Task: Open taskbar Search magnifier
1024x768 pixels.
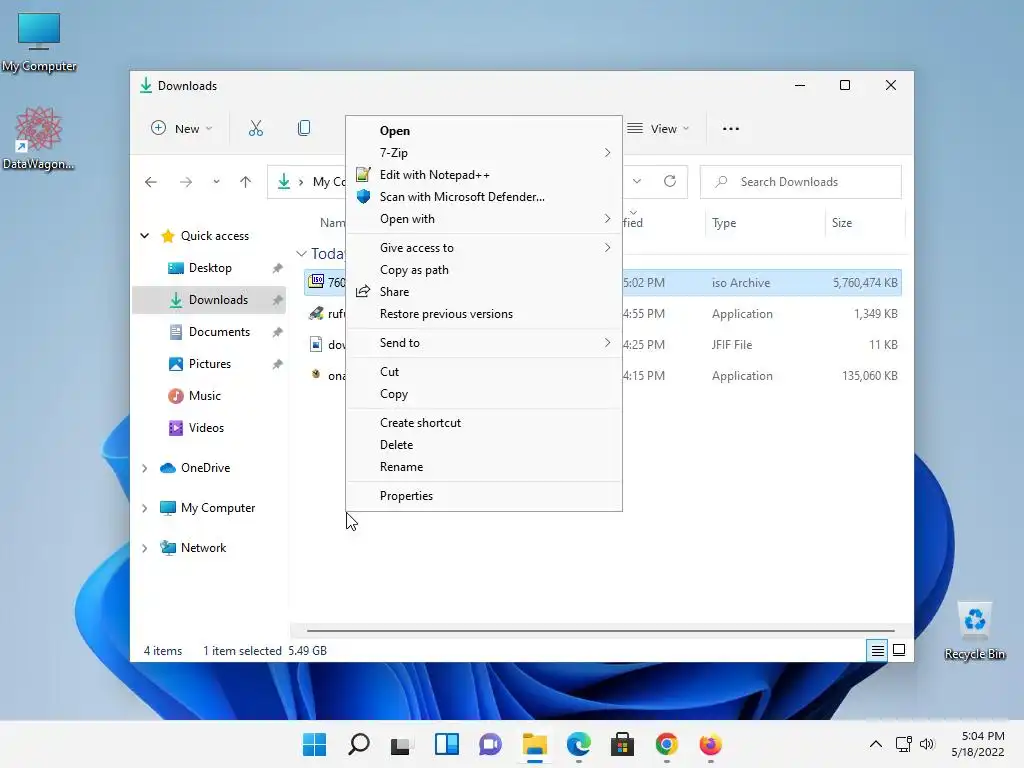Action: (359, 744)
